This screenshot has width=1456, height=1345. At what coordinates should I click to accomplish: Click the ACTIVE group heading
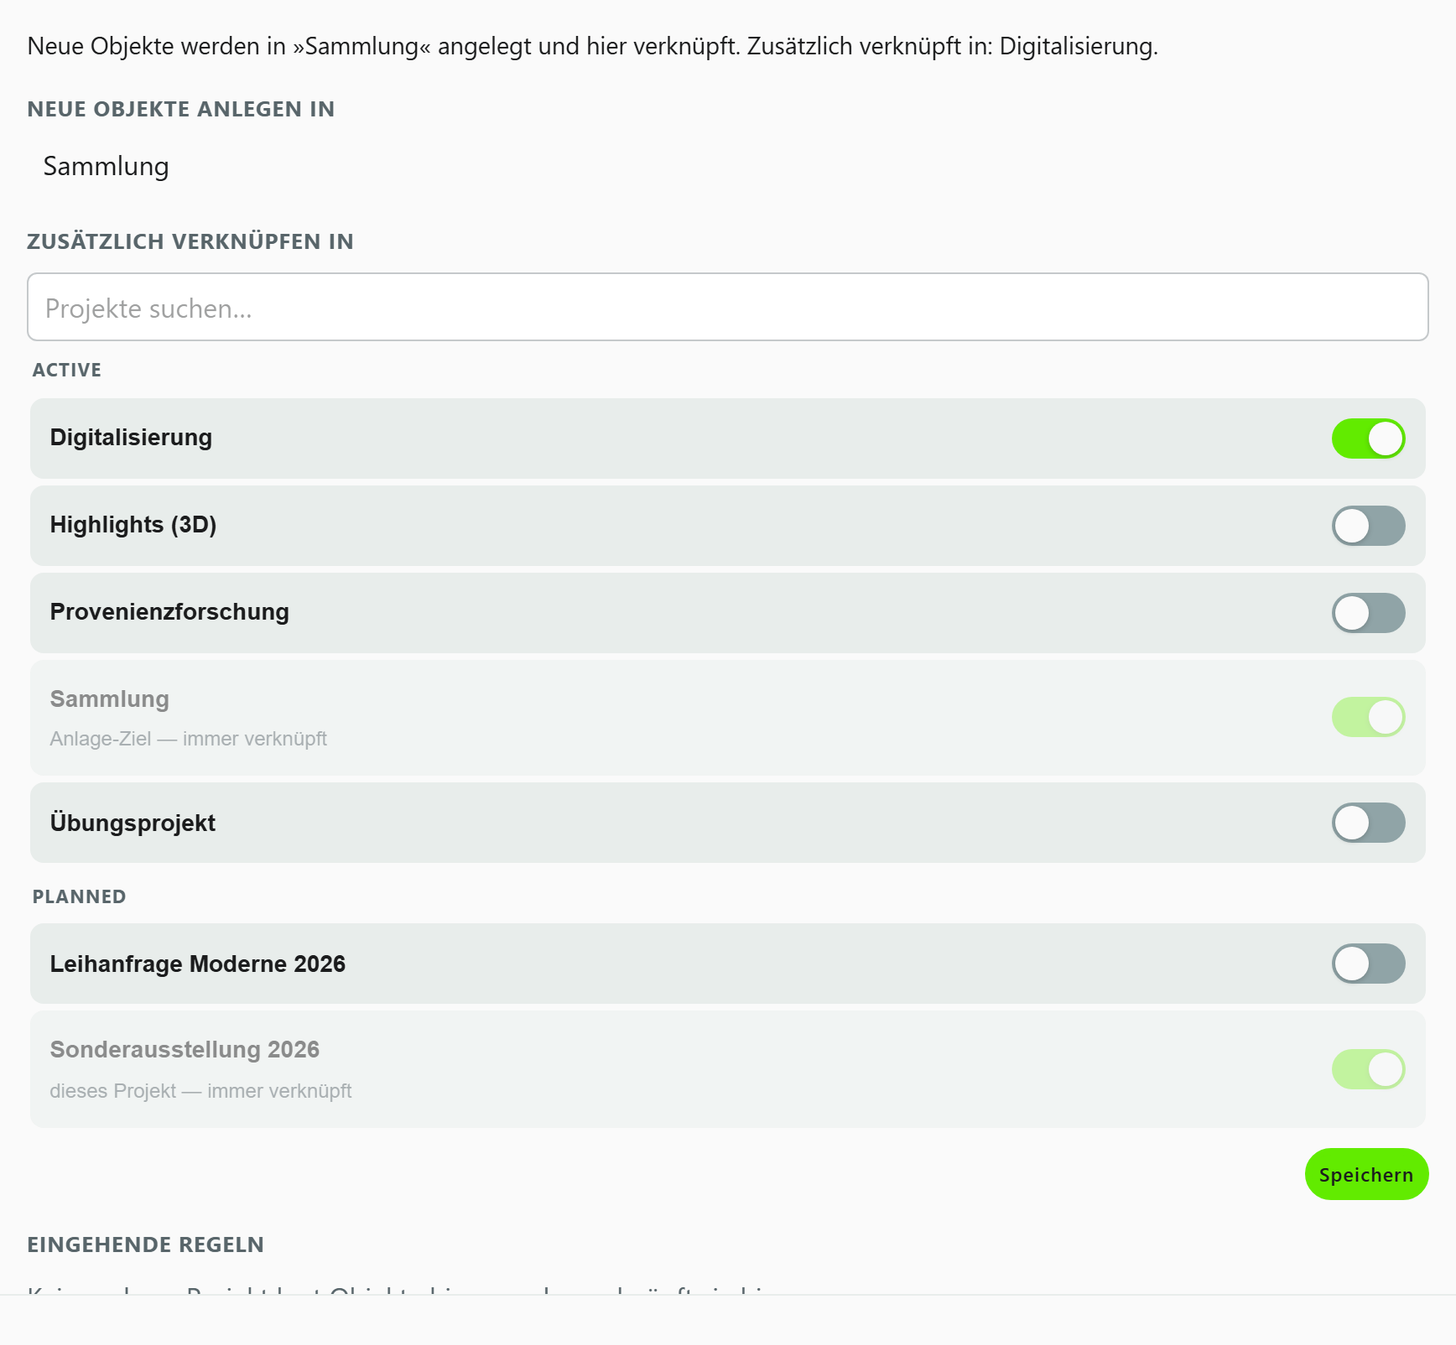67,370
